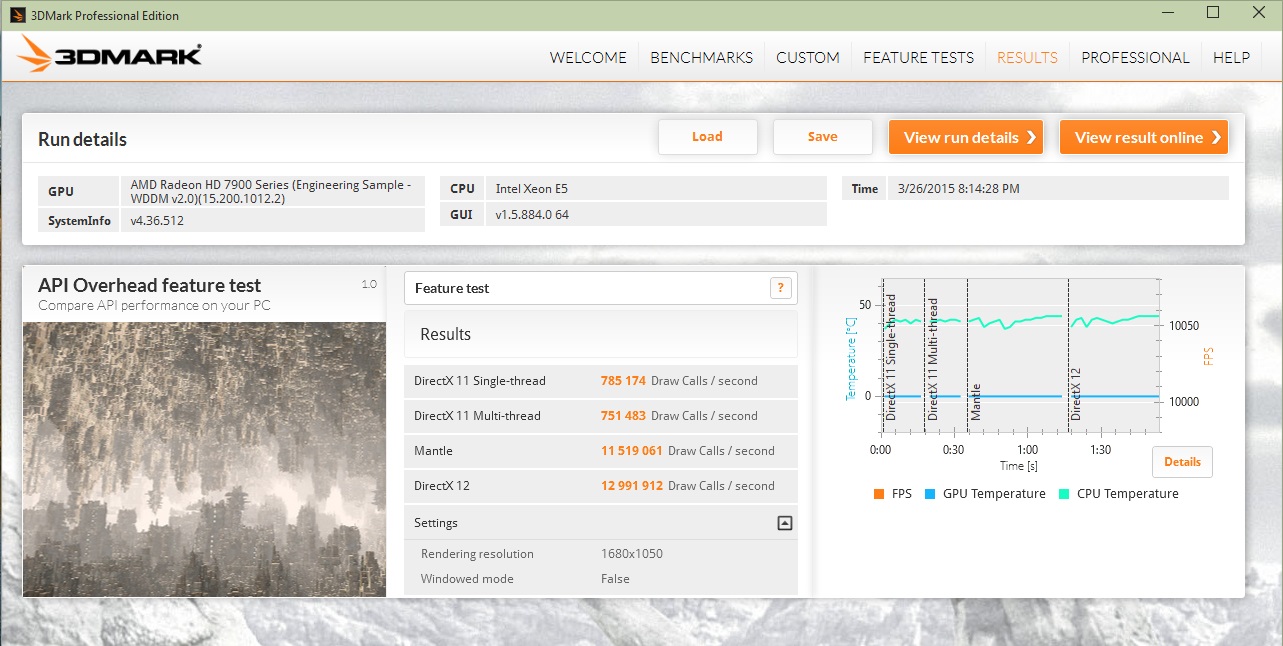Click the SystemInfo version v4.36.512
The height and width of the screenshot is (646, 1283).
coord(157,221)
